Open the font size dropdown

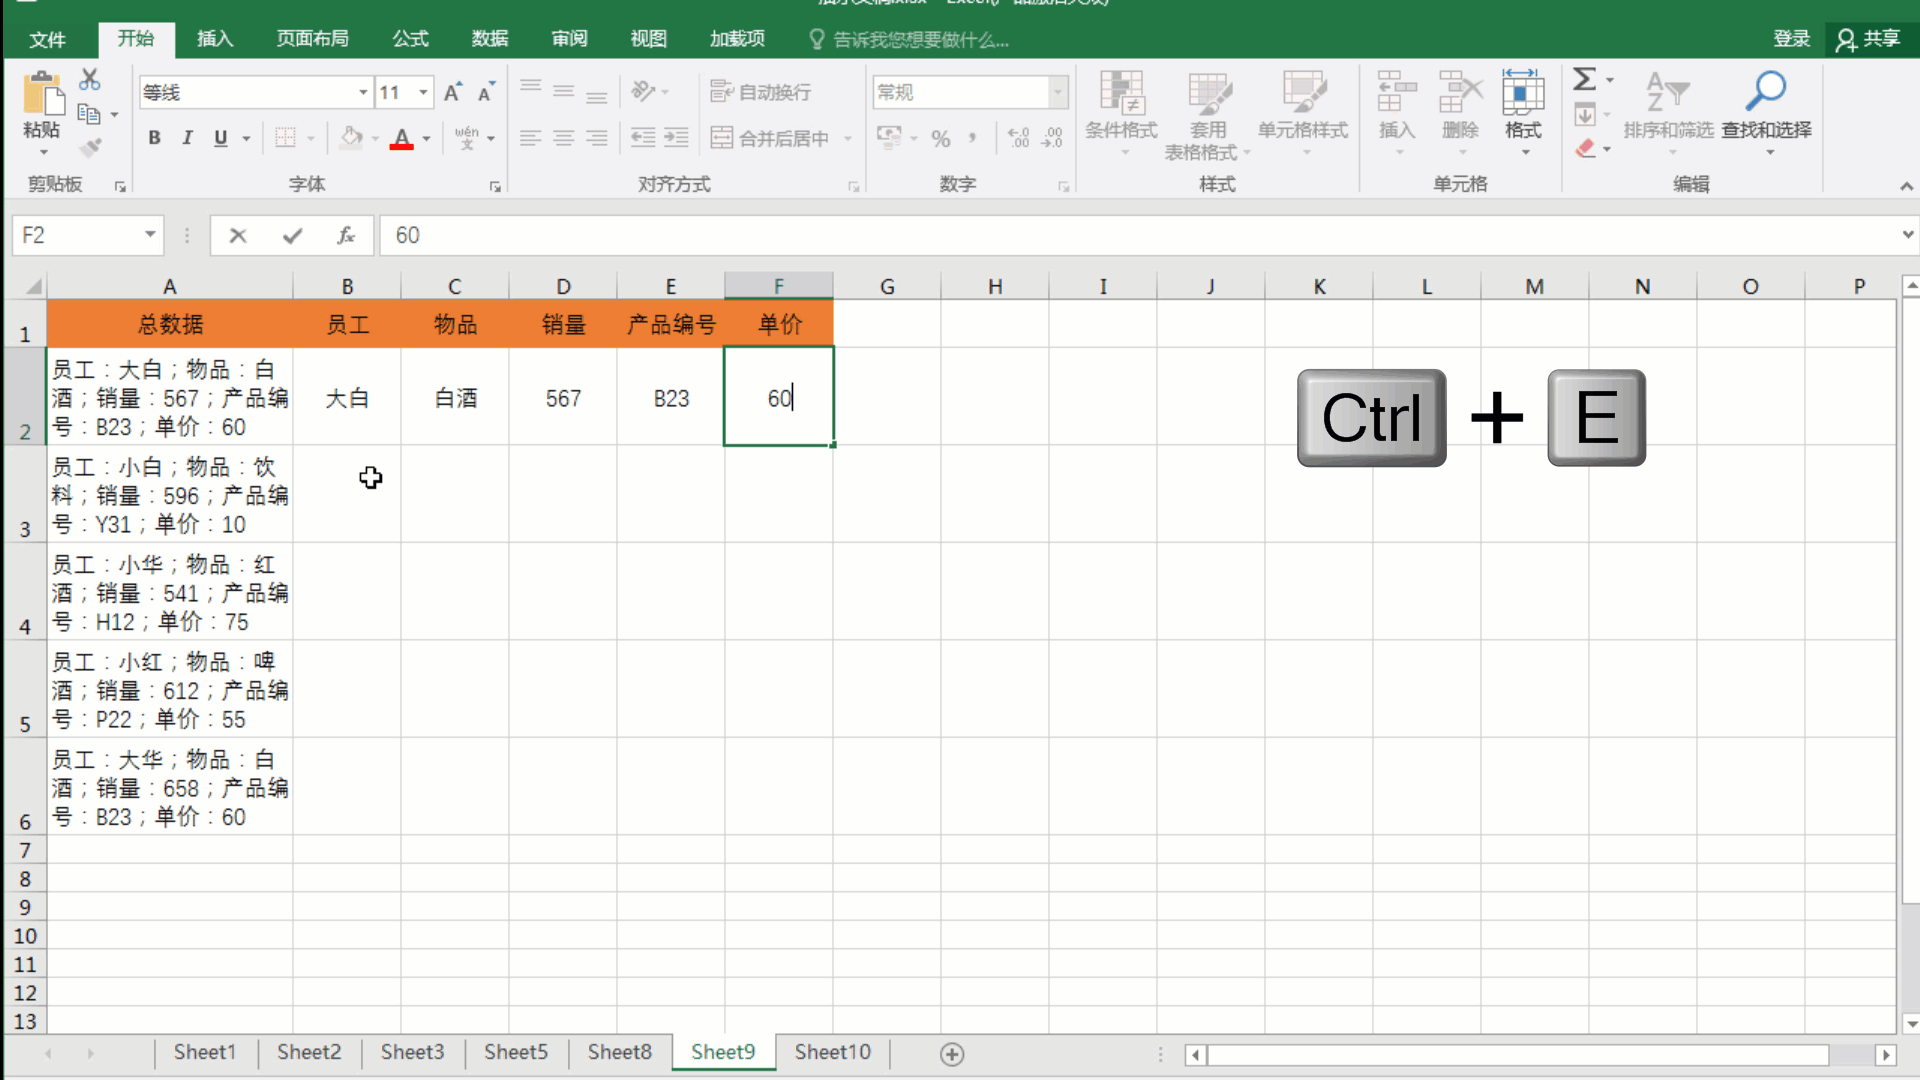tap(423, 92)
